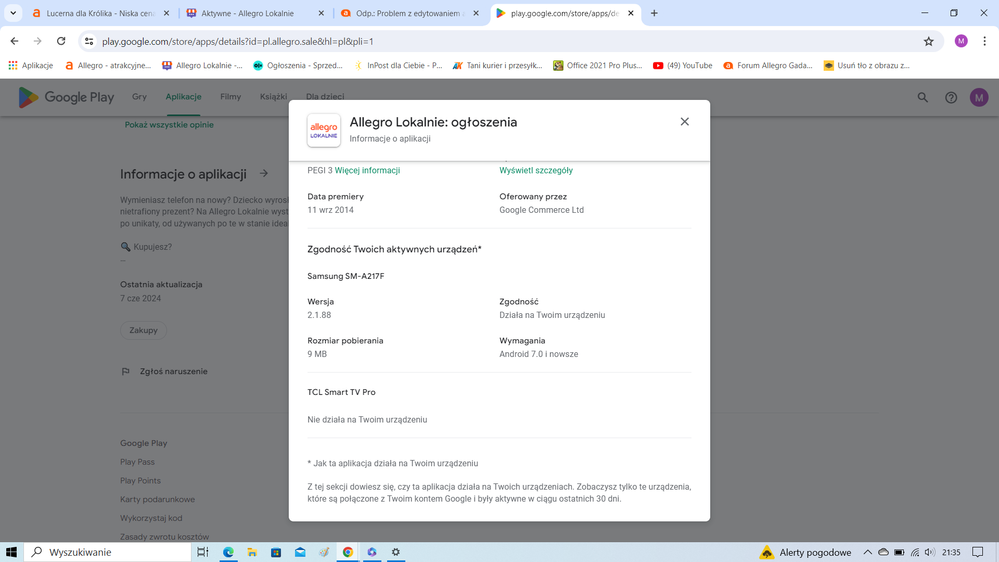
Task: Open the Google Play help icon
Action: [x=951, y=97]
